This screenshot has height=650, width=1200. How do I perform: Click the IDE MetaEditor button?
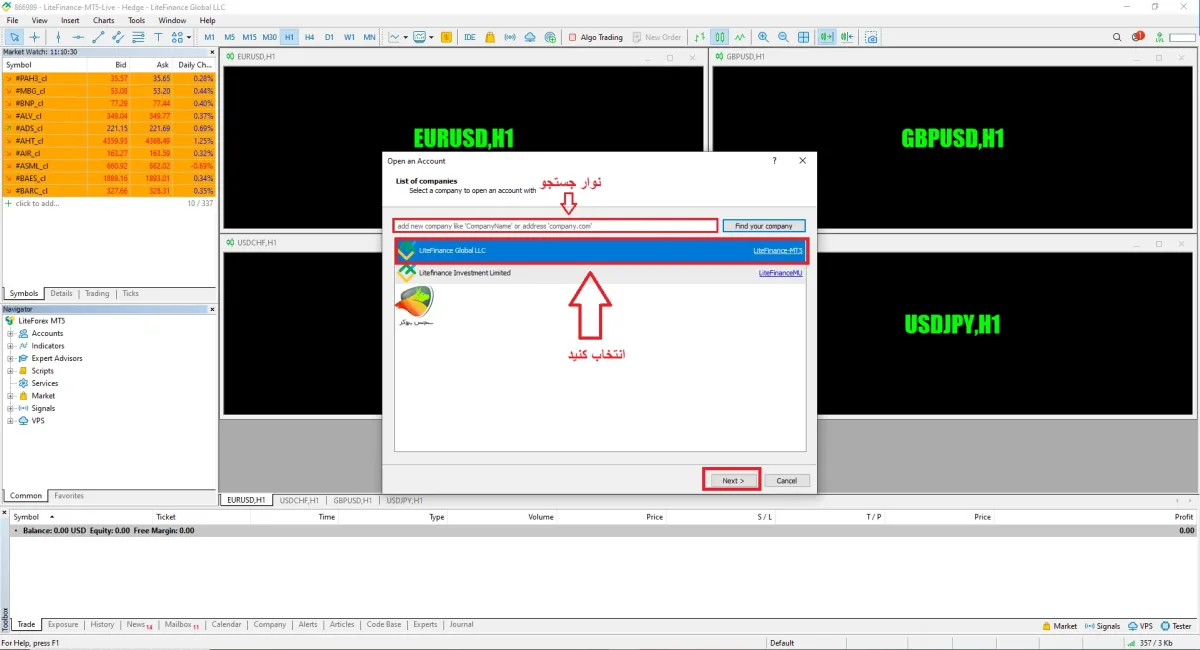(470, 37)
